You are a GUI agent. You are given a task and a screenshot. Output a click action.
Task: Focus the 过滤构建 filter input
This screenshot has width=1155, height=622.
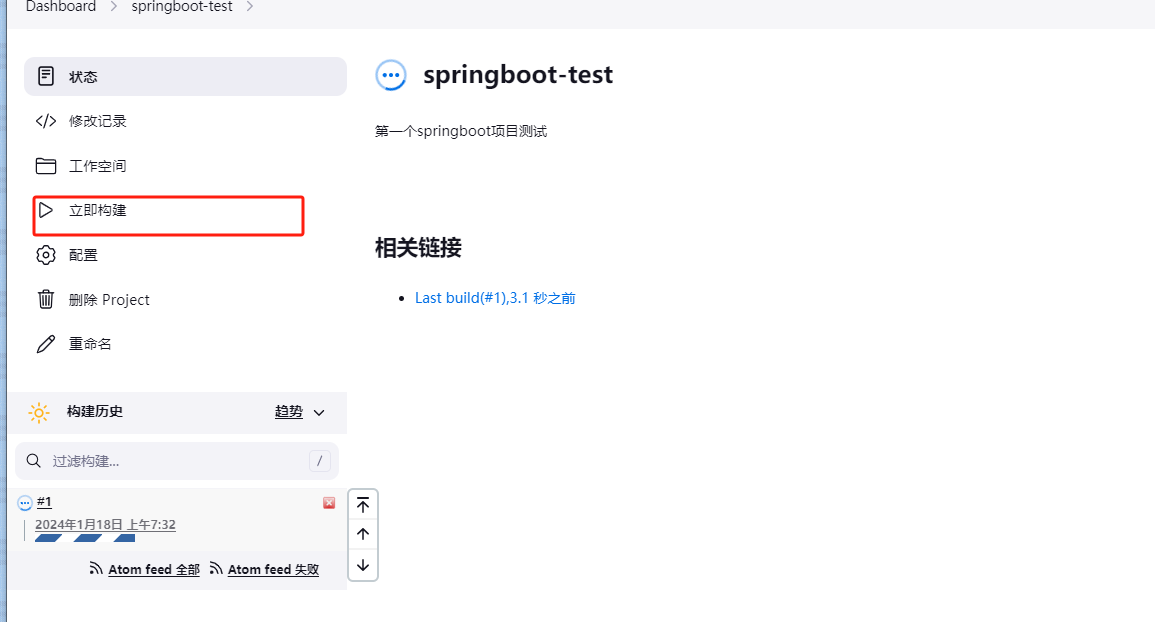pyautogui.click(x=177, y=461)
